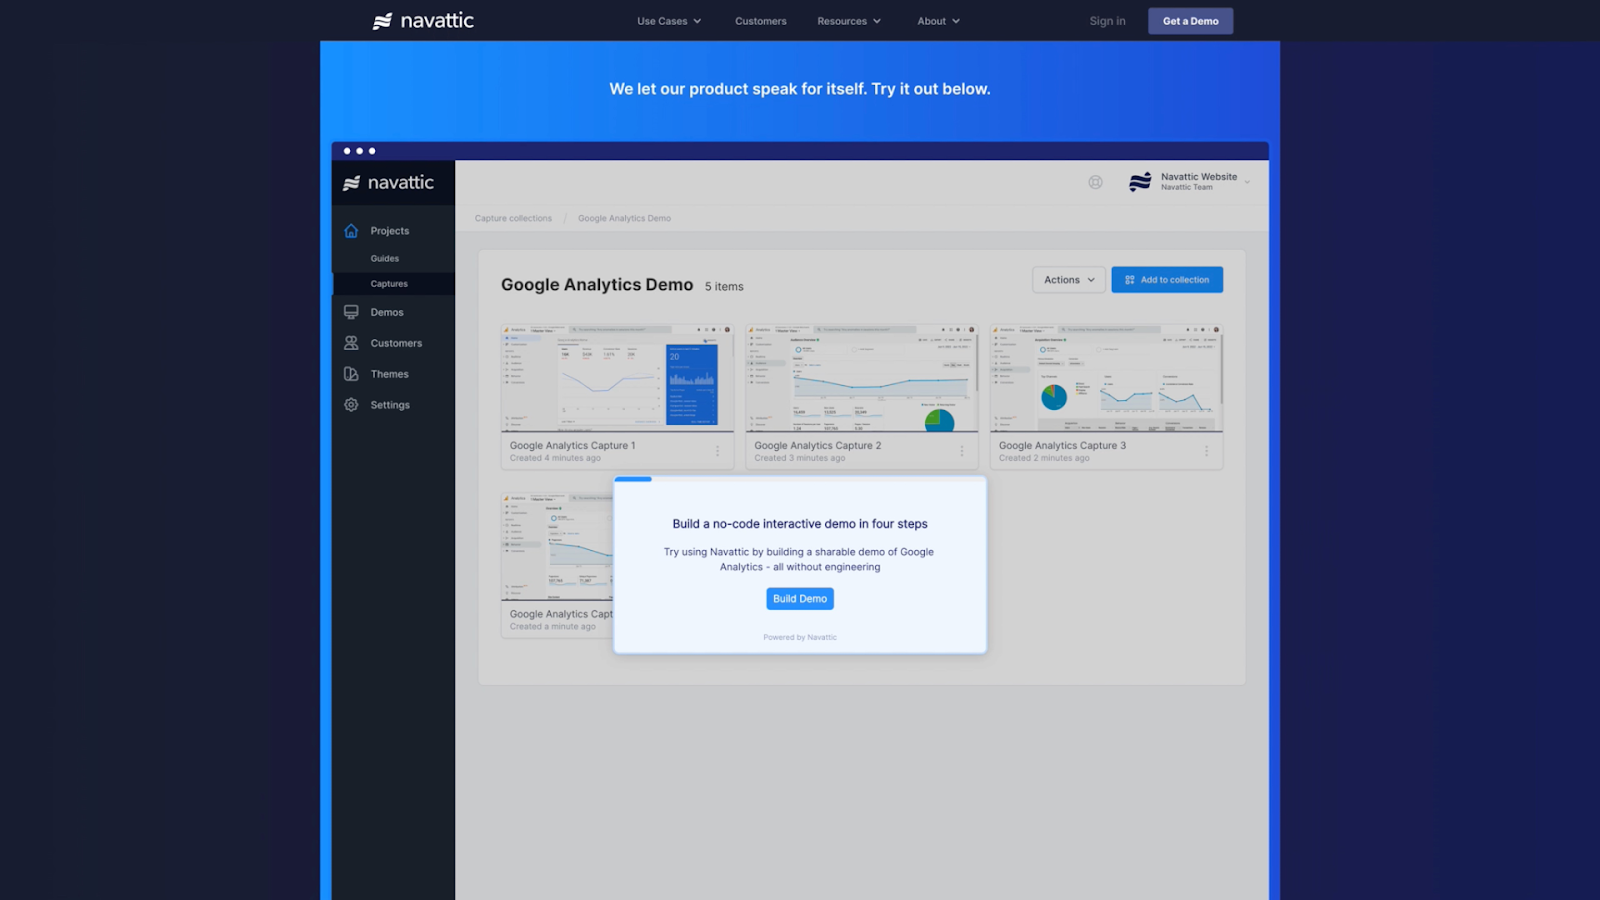Expand the Resources dropdown menu
The height and width of the screenshot is (900, 1600).
coord(849,21)
